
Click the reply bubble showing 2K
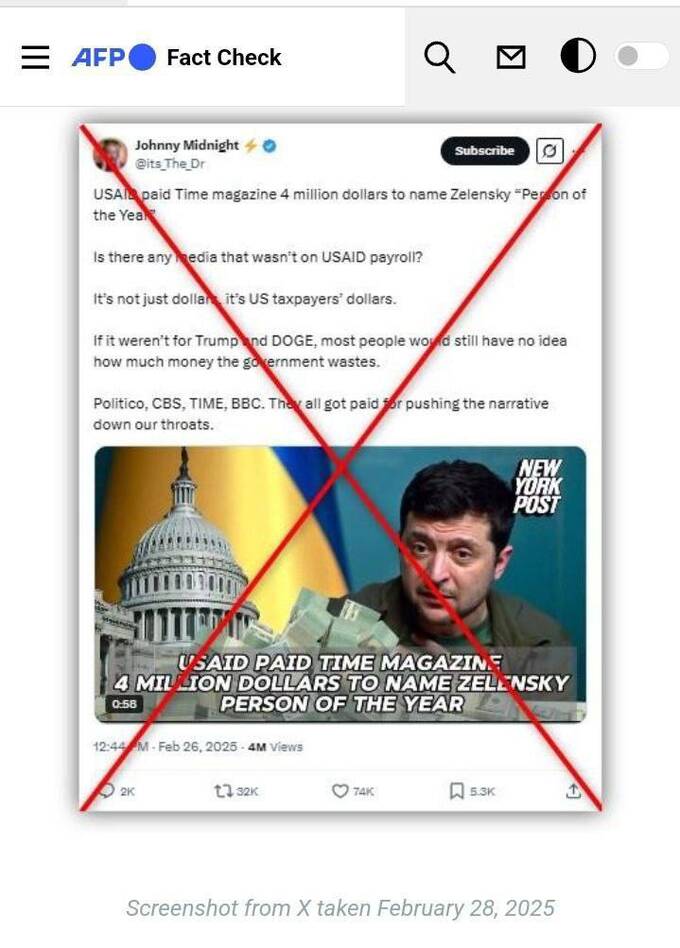coord(116,791)
